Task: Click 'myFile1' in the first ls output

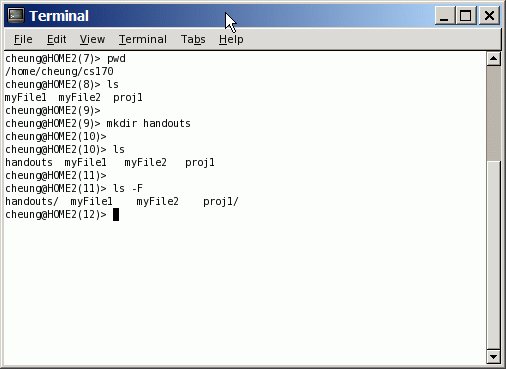Action: [x=26, y=97]
